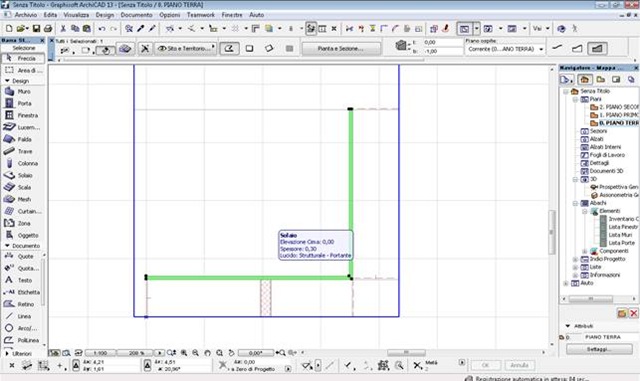Click the horizontal scrollbar under the drawing

click(x=406, y=352)
